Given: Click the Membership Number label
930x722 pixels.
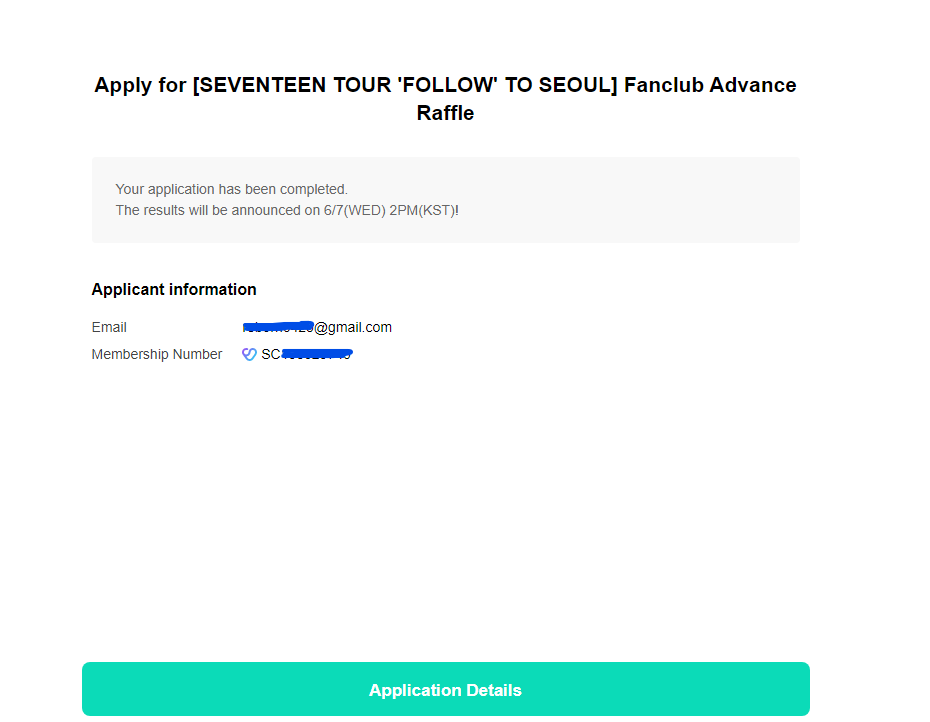Looking at the screenshot, I should tap(157, 354).
